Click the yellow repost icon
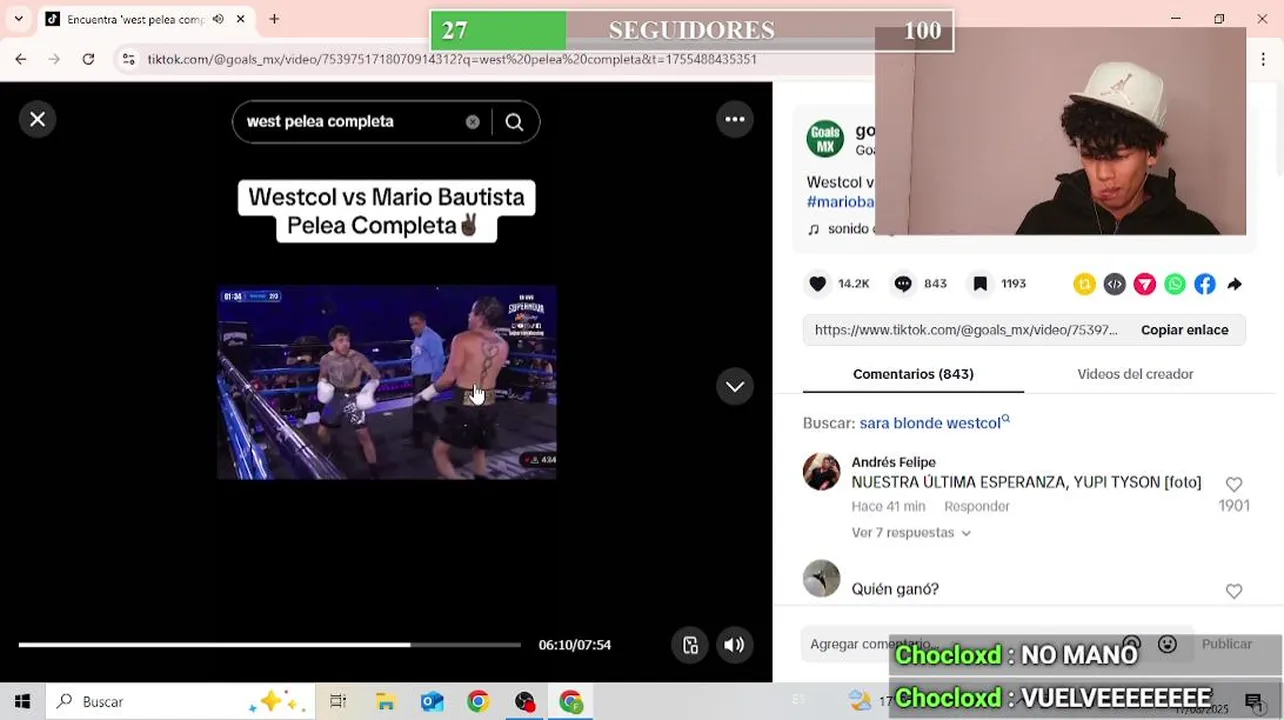The height and width of the screenshot is (720, 1284). 1084,285
